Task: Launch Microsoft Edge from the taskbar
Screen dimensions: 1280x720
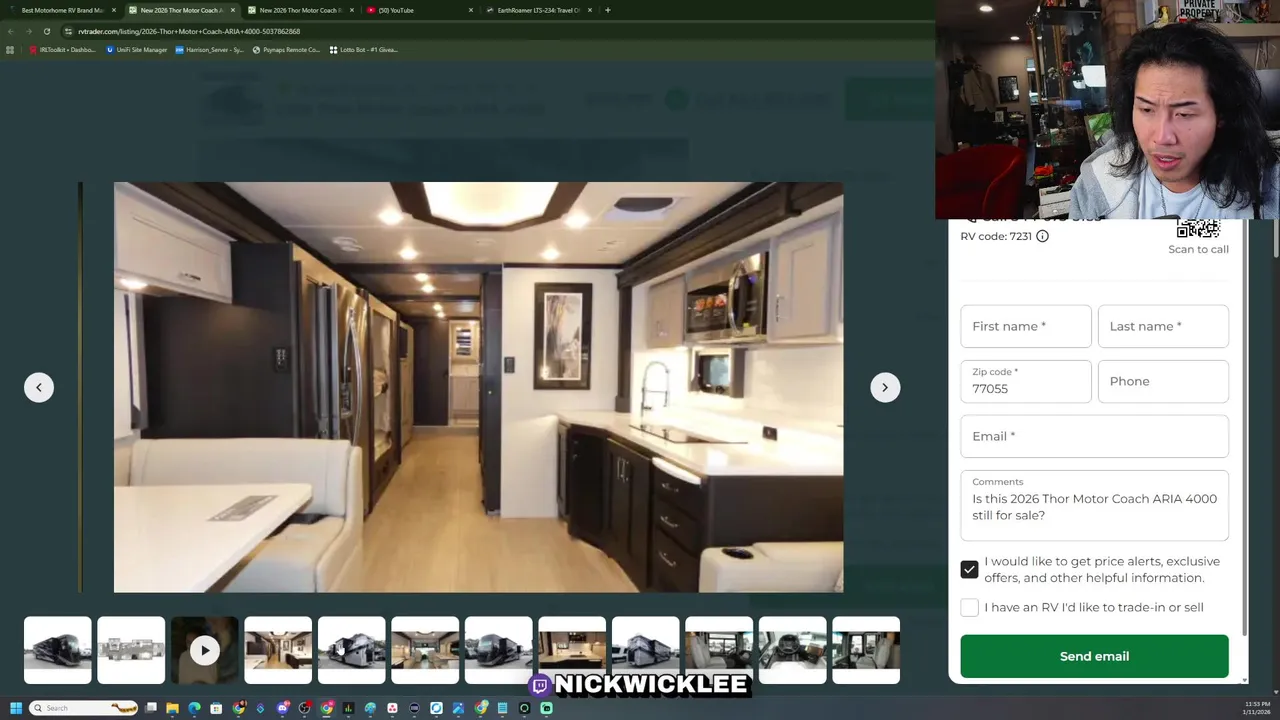Action: point(194,708)
